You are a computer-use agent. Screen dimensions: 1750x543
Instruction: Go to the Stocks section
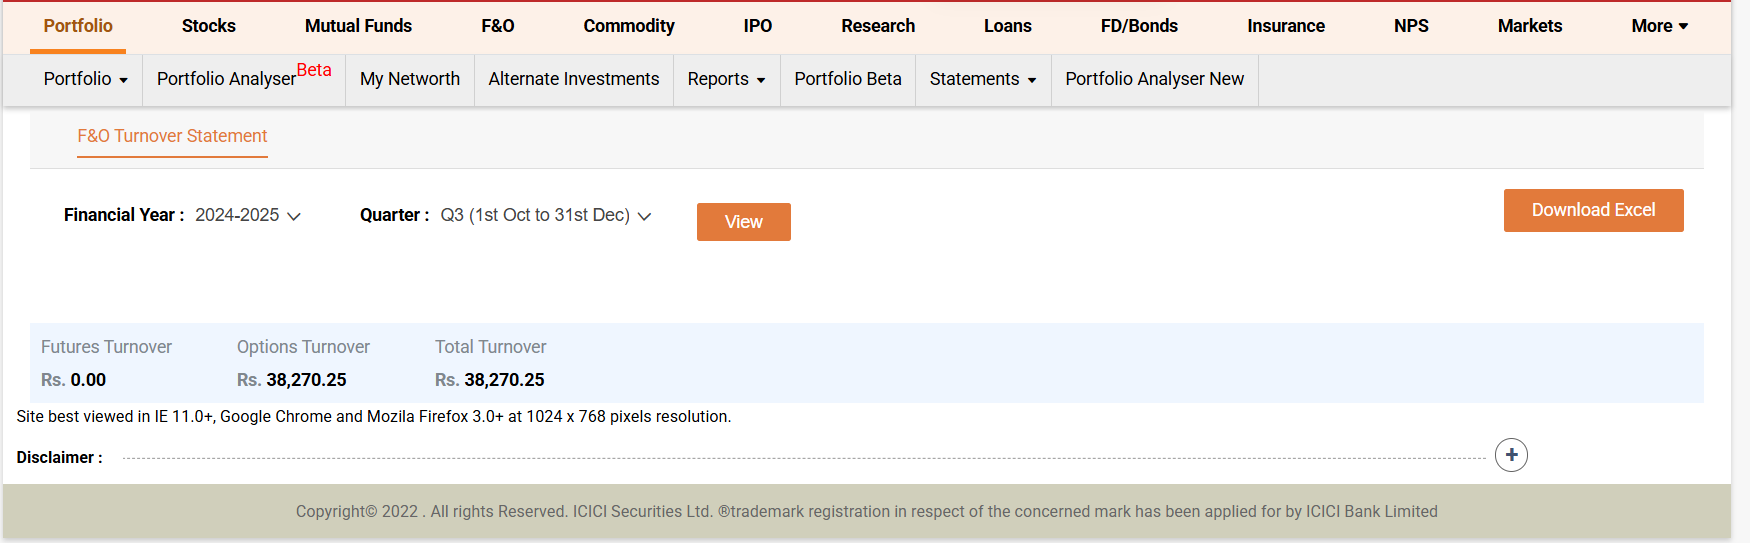(209, 26)
